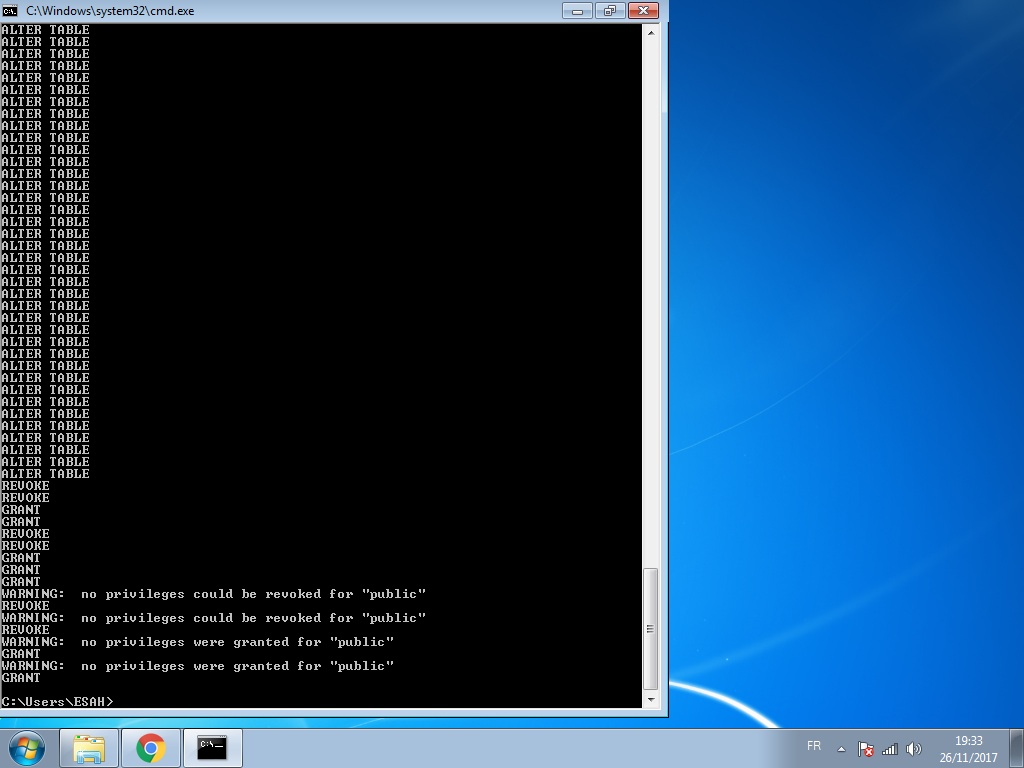Close the Command Prompt window
The width and height of the screenshot is (1024, 768).
[x=643, y=11]
